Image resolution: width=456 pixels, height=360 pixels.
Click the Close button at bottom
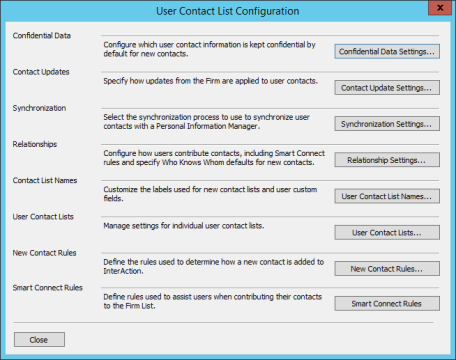39,340
